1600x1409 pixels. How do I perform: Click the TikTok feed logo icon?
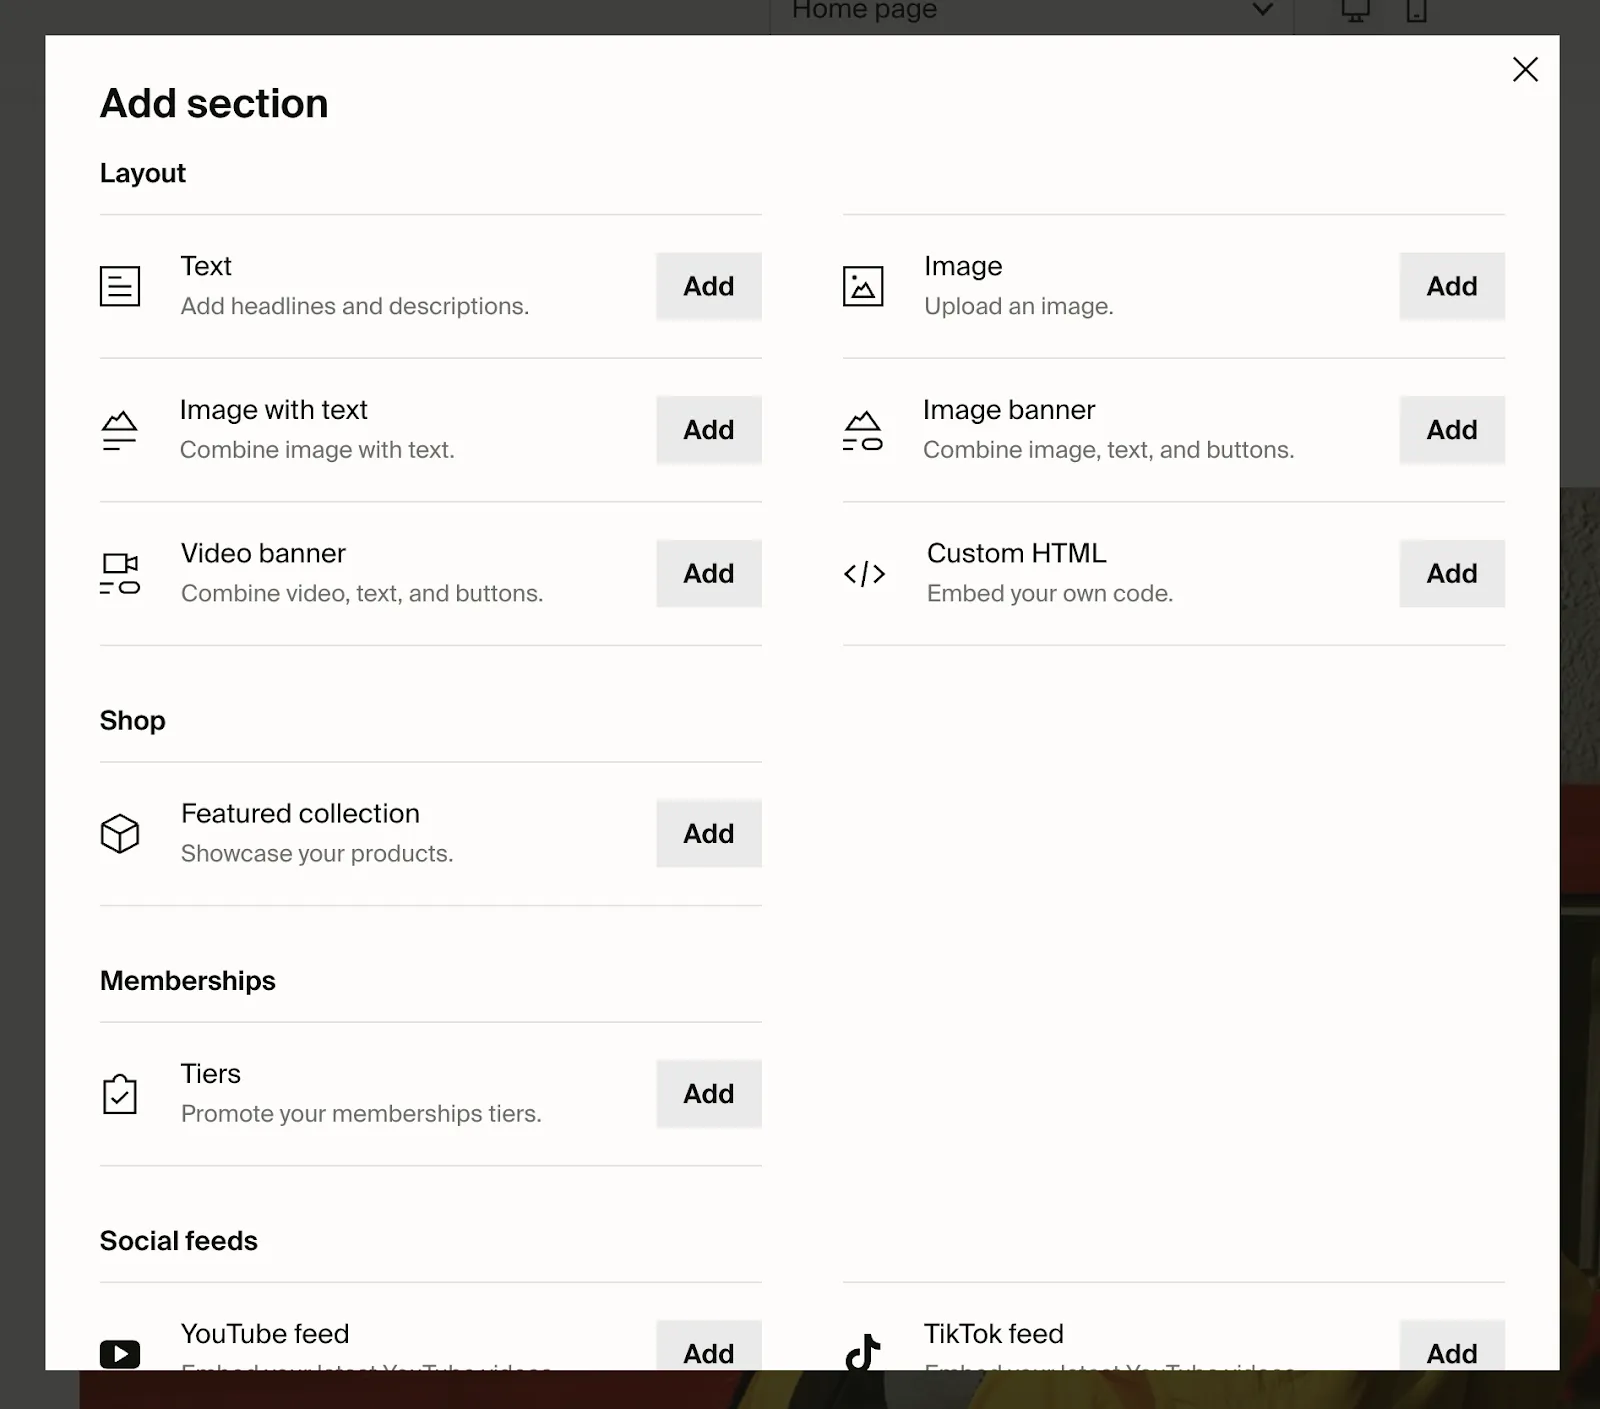click(863, 1352)
